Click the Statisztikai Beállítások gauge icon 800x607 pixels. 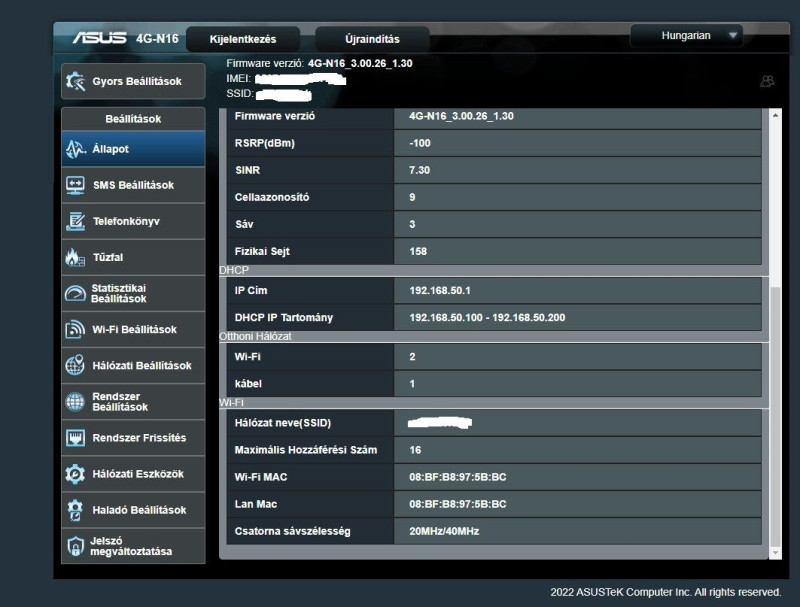(76, 293)
